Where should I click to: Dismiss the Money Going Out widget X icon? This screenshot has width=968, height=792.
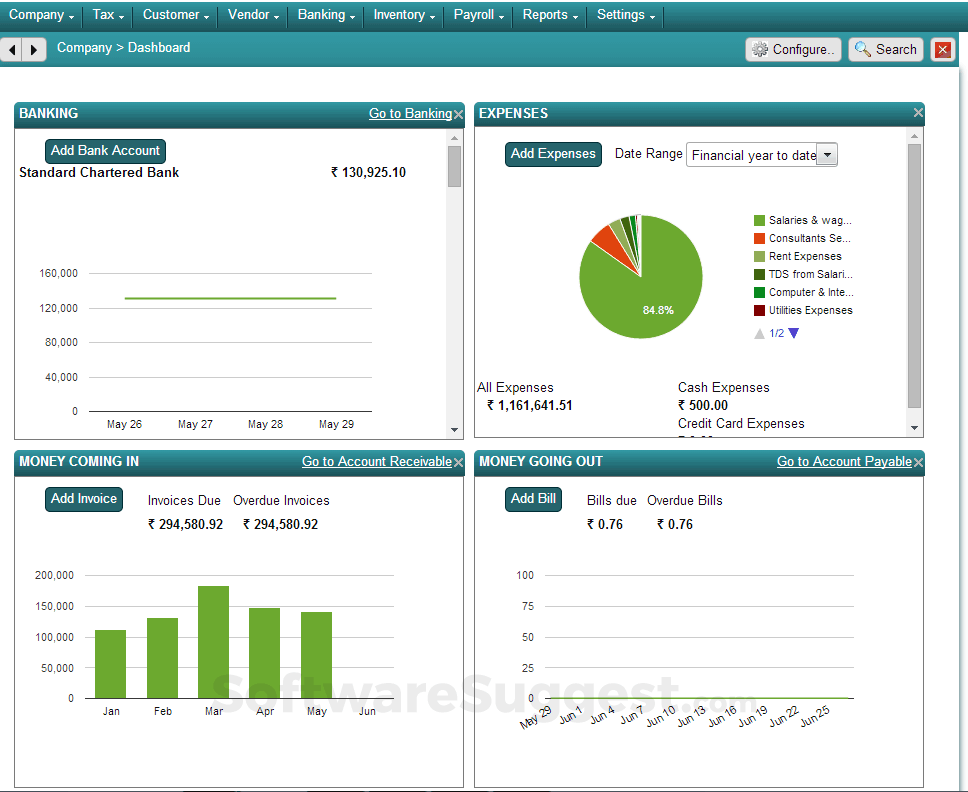click(x=918, y=462)
